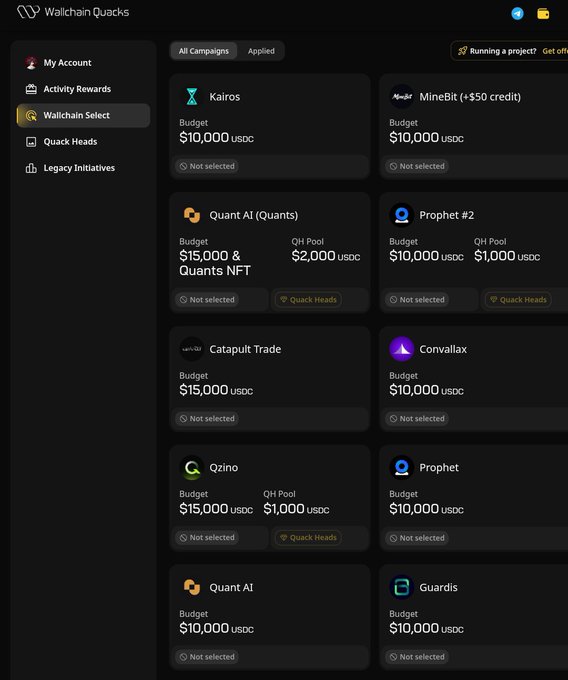Open Activity Rewards in sidebar

(83, 89)
